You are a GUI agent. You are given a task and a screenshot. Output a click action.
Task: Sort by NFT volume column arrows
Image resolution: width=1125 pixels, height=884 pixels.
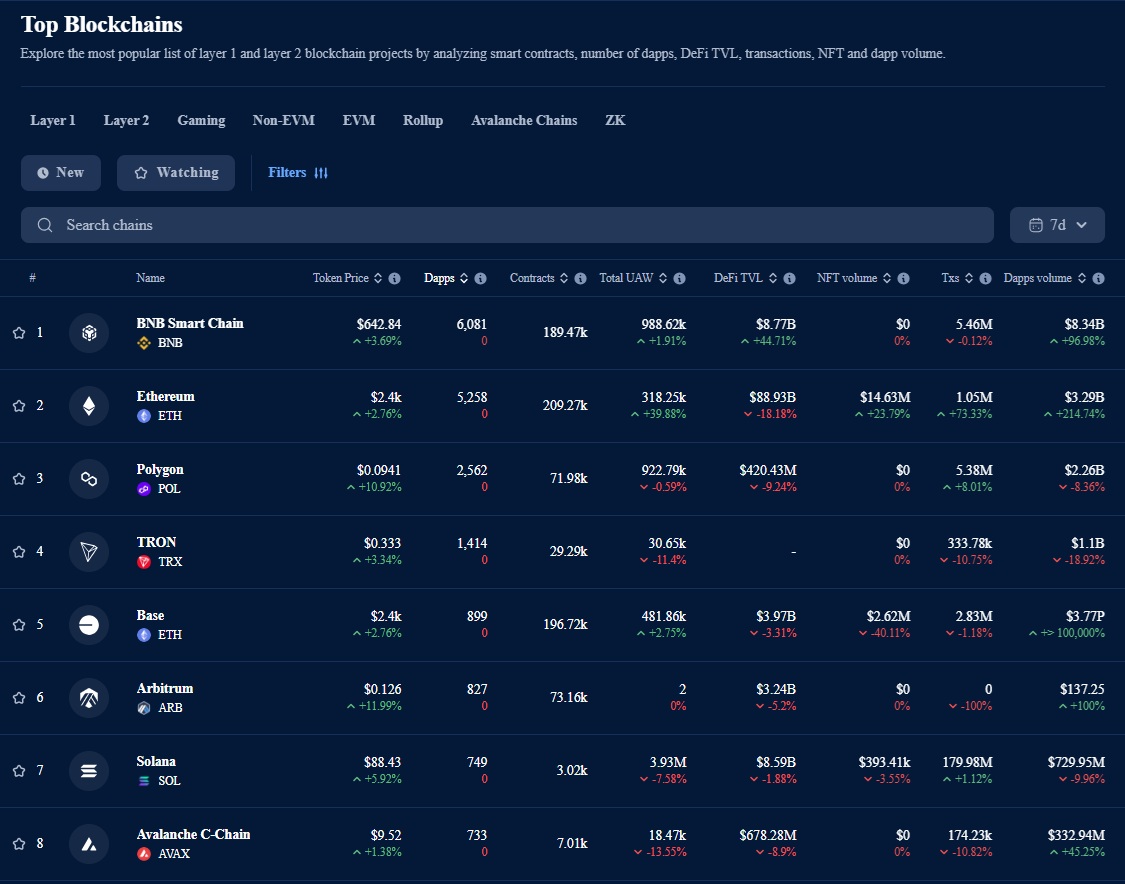(x=888, y=278)
